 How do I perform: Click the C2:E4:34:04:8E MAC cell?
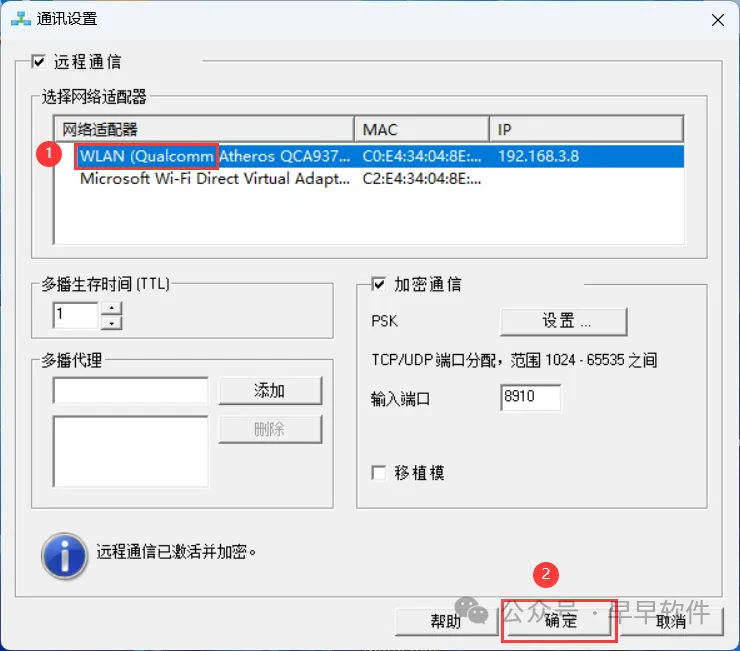[422, 179]
